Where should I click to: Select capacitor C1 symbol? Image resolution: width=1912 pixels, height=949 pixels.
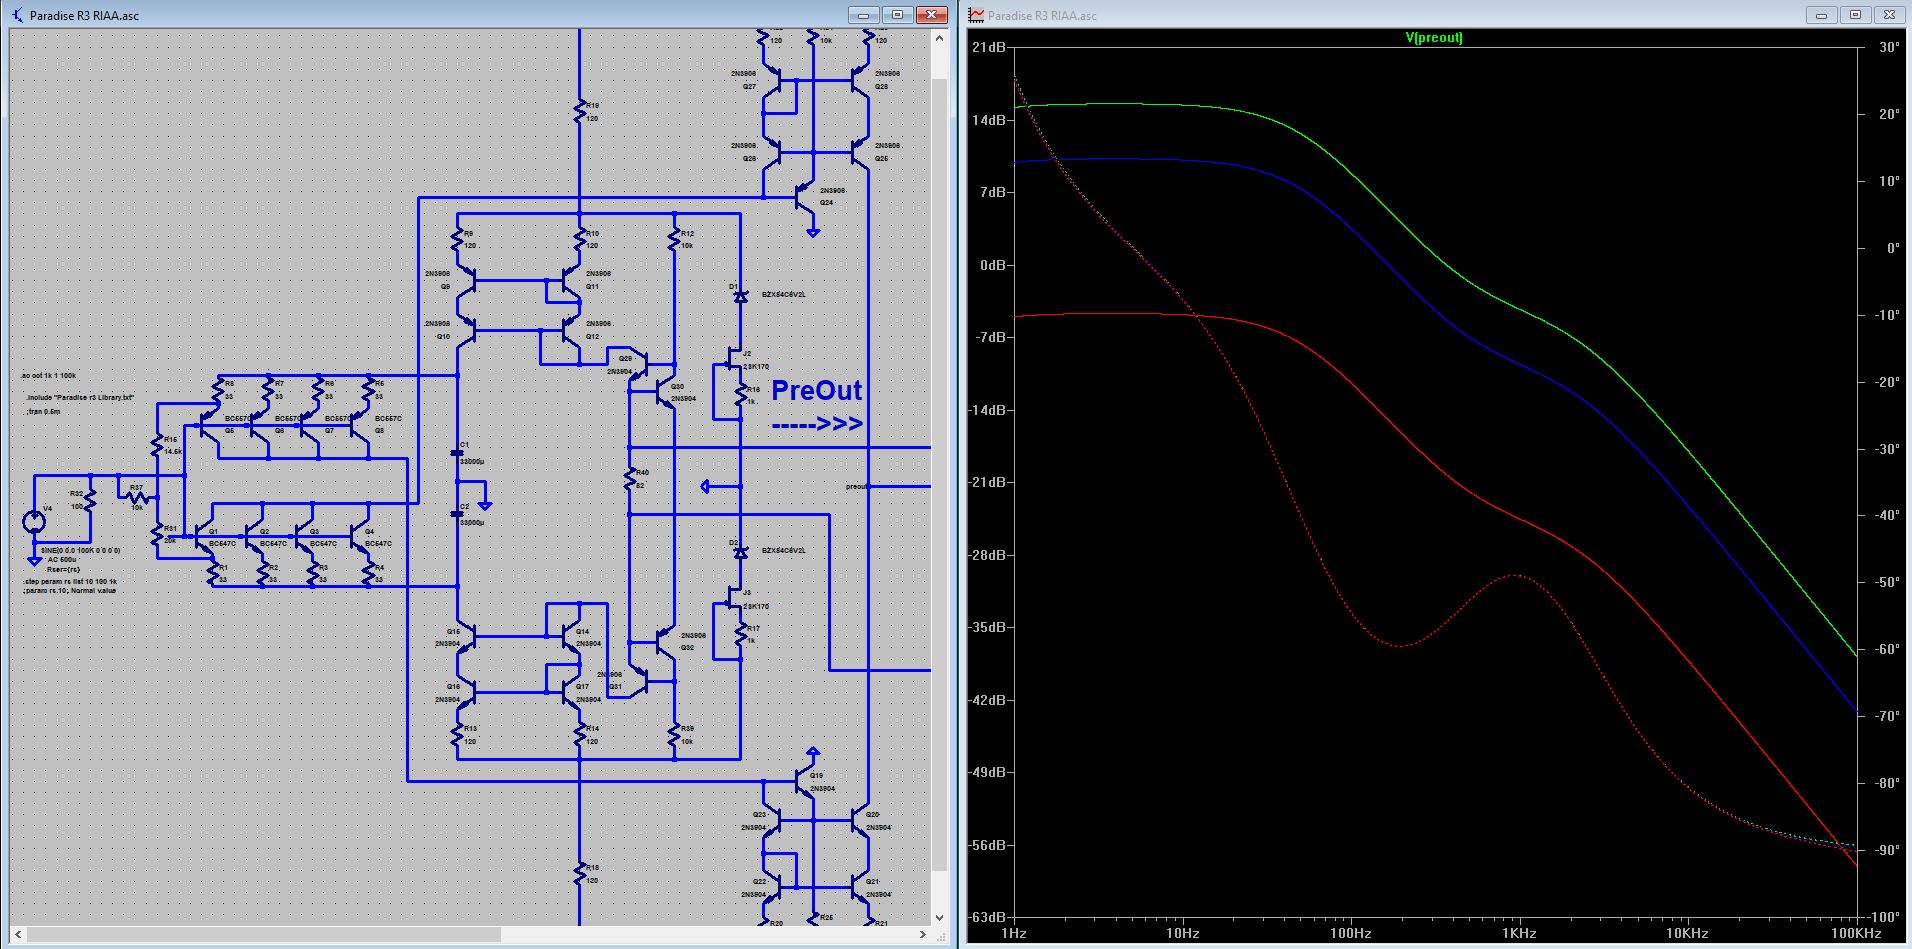pos(458,452)
